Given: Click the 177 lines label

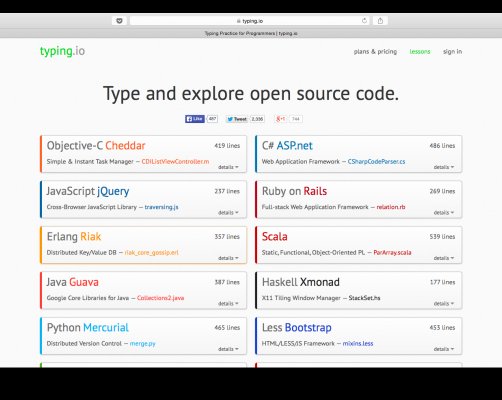Looking at the screenshot, I should pyautogui.click(x=442, y=282).
